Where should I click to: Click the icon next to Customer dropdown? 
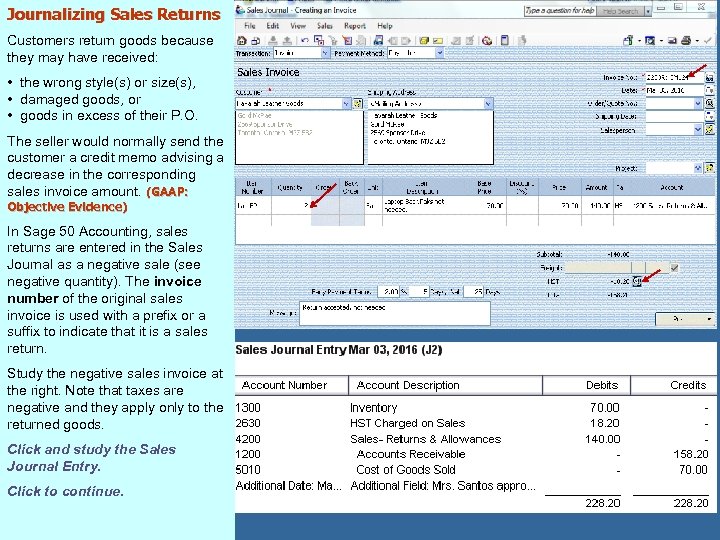(357, 104)
